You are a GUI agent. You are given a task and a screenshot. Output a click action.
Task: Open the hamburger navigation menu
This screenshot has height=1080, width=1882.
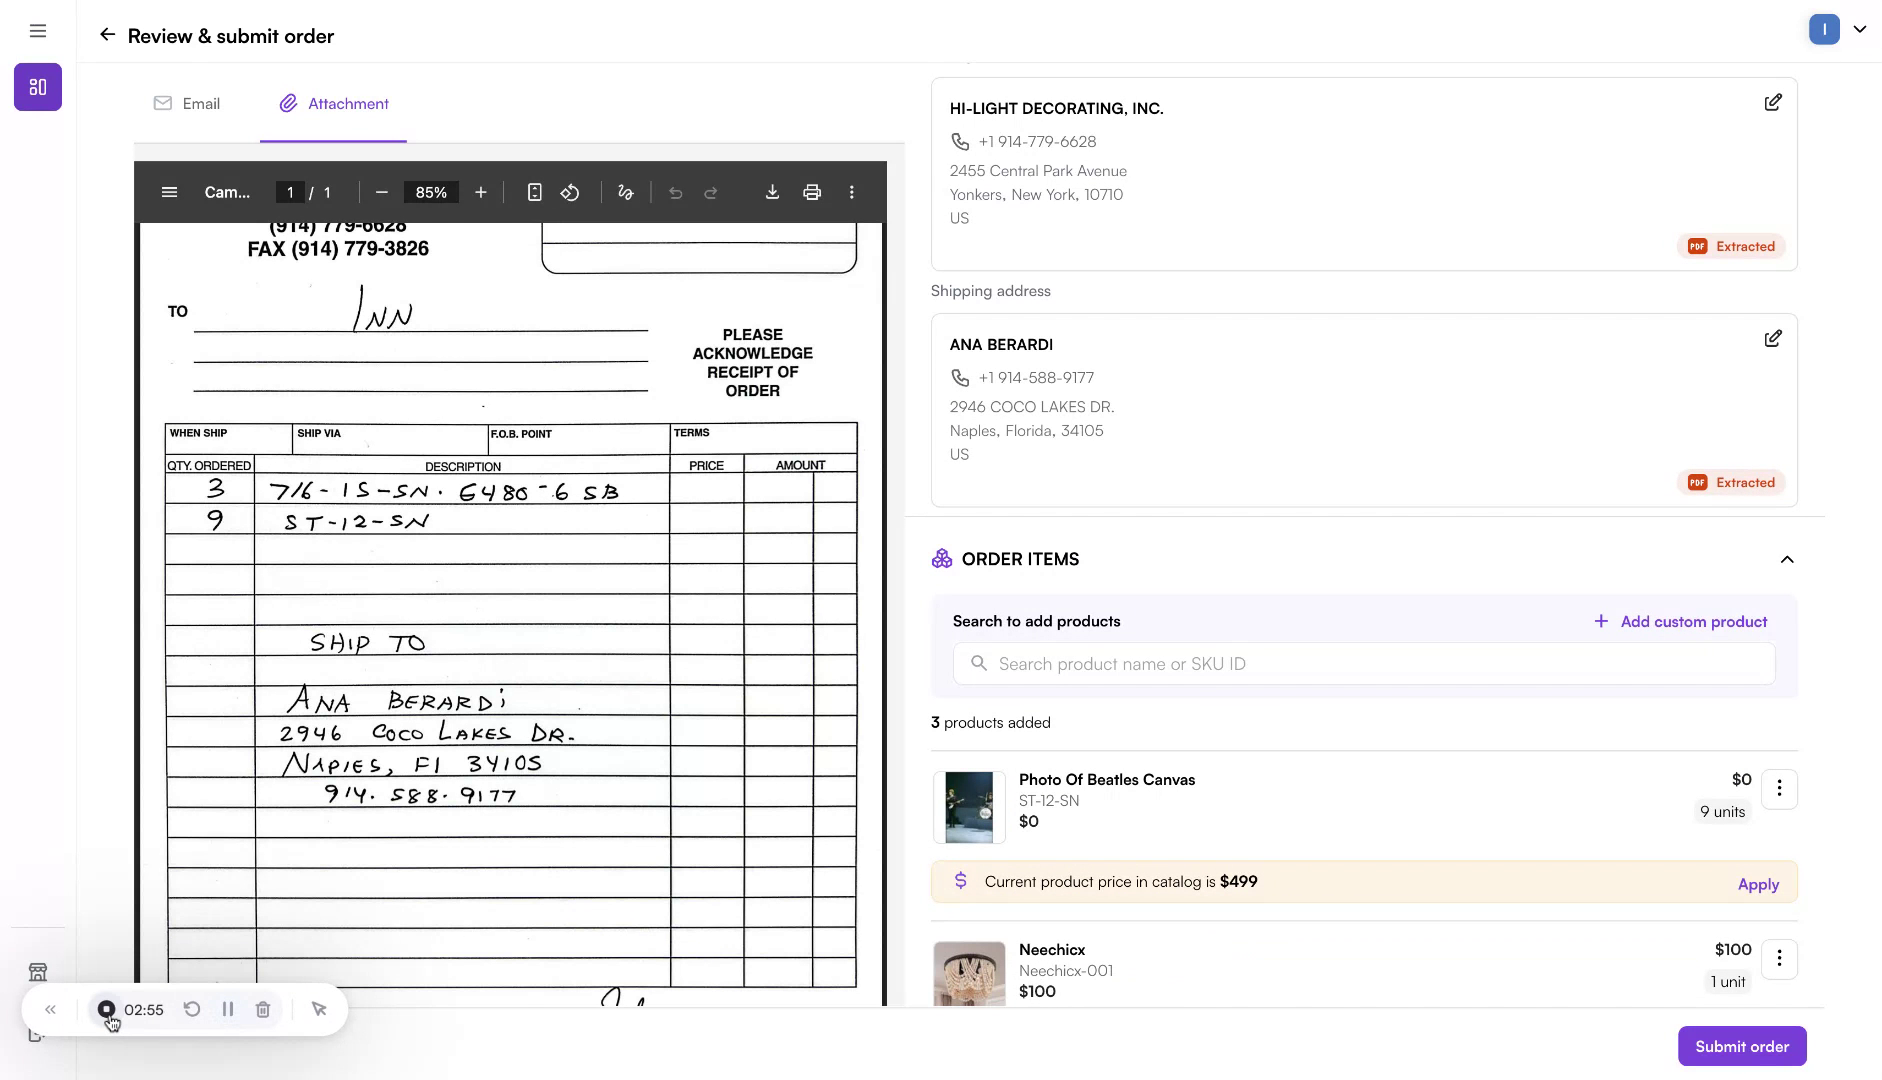(39, 30)
